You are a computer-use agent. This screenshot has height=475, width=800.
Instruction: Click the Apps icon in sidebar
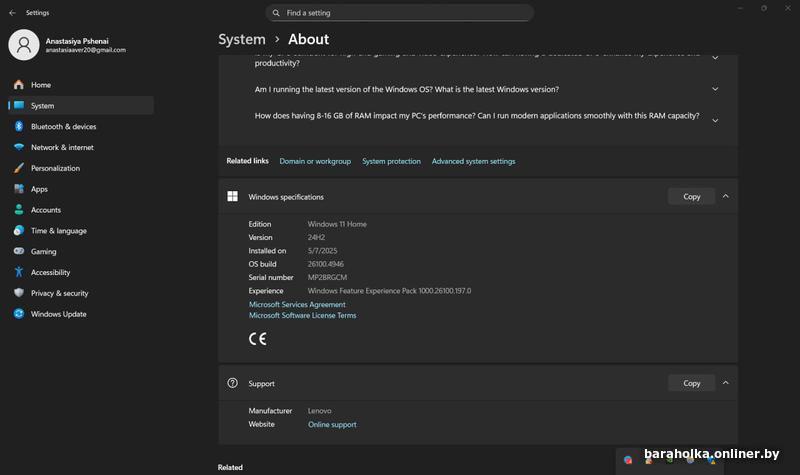coord(19,189)
